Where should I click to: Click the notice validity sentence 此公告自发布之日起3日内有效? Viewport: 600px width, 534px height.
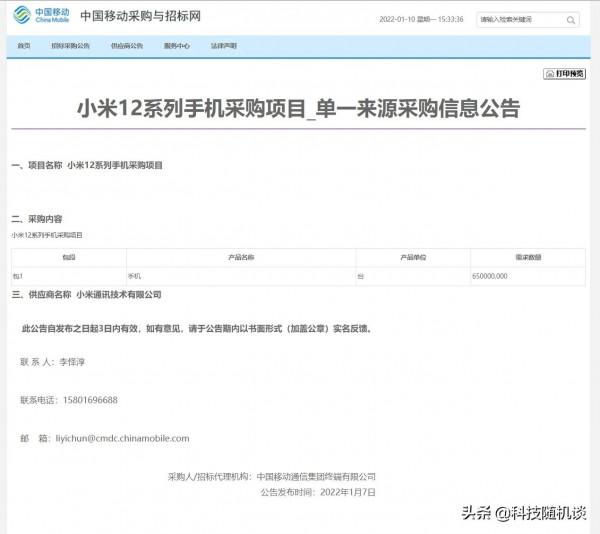(197, 329)
